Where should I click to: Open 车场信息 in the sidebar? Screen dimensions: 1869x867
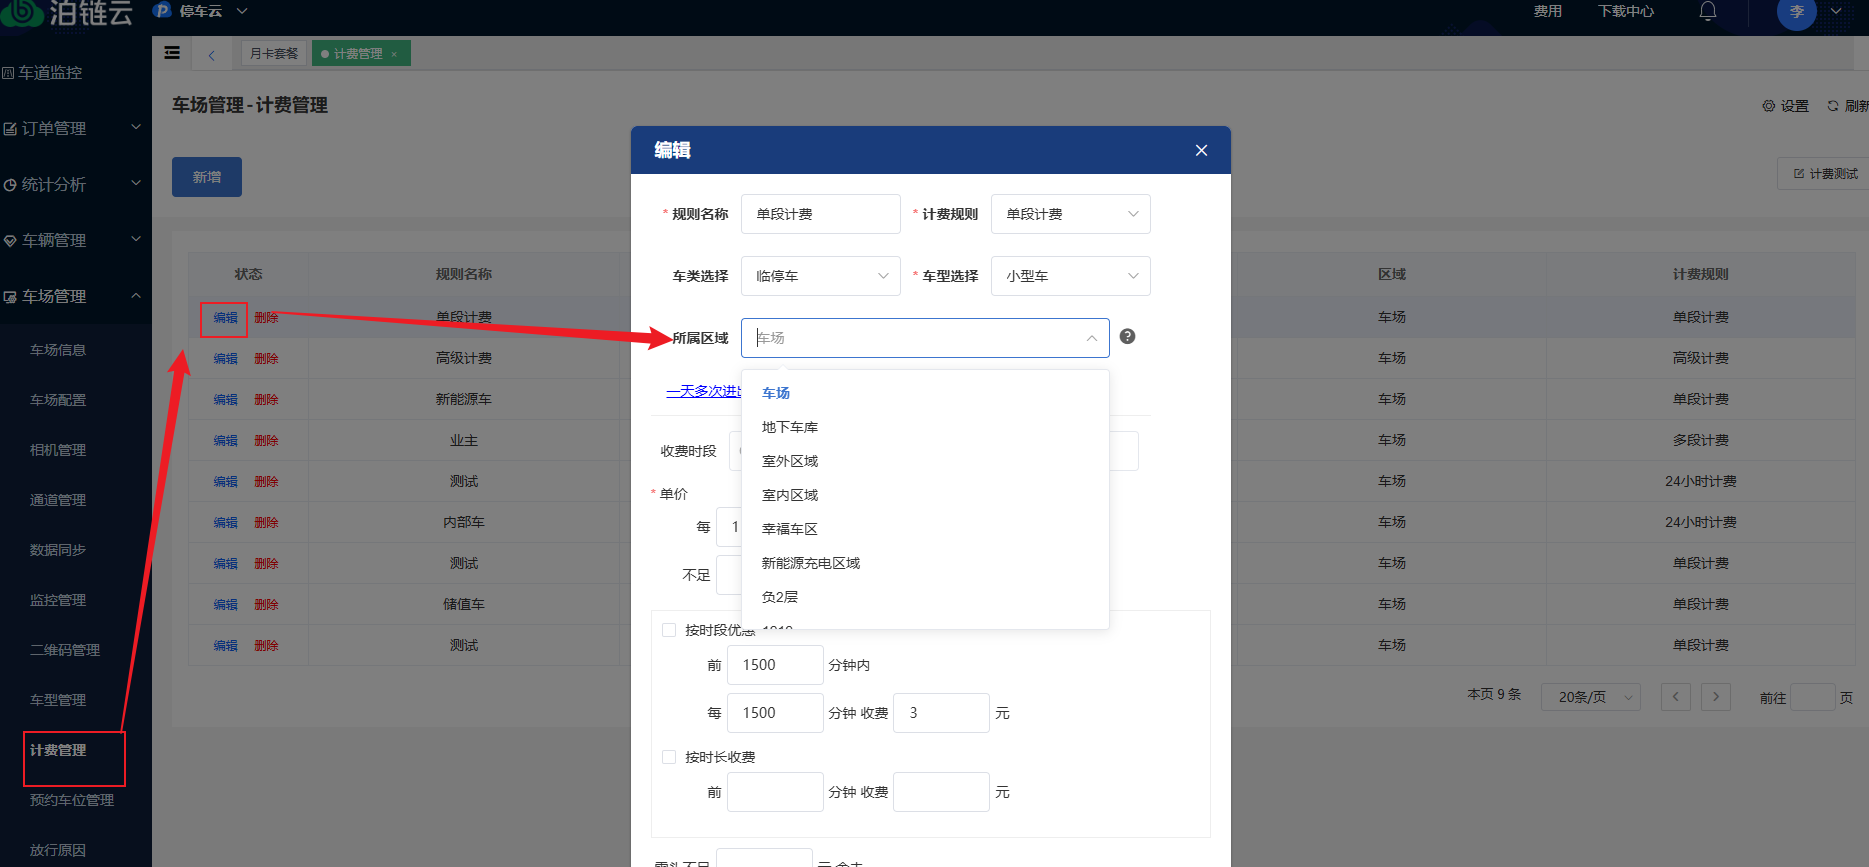[x=58, y=350]
